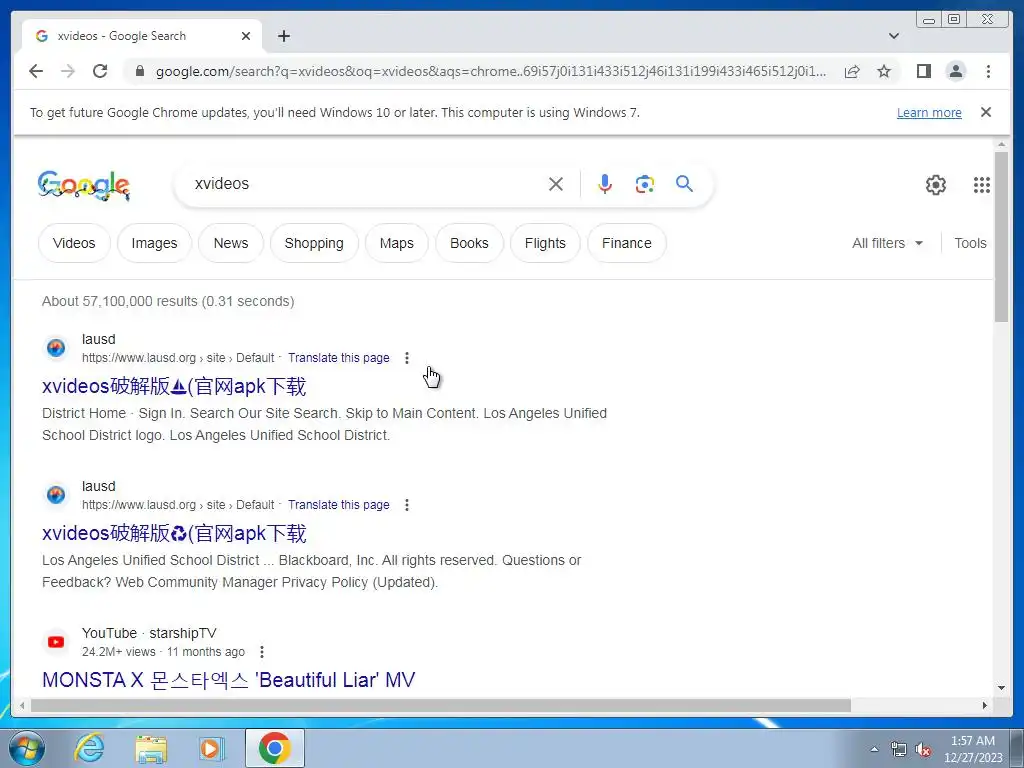Open the muted volume tray icon
The height and width of the screenshot is (768, 1024).
[922, 749]
